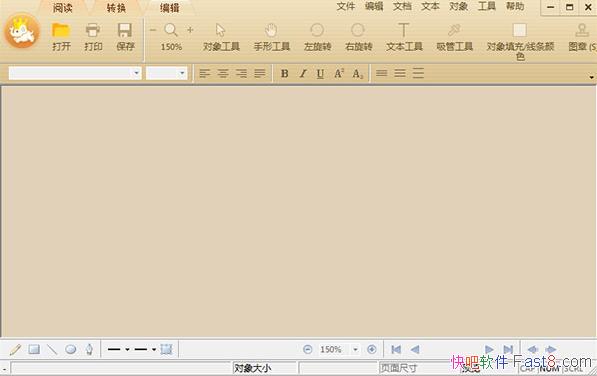Open the second line style dropdown
The image size is (597, 376).
(154, 349)
